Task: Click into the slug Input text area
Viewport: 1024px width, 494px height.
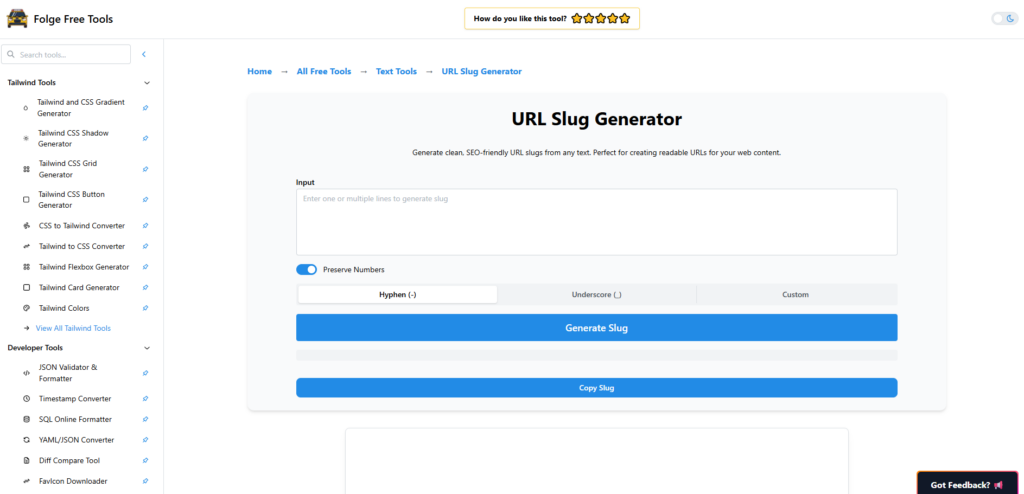Action: pos(597,222)
